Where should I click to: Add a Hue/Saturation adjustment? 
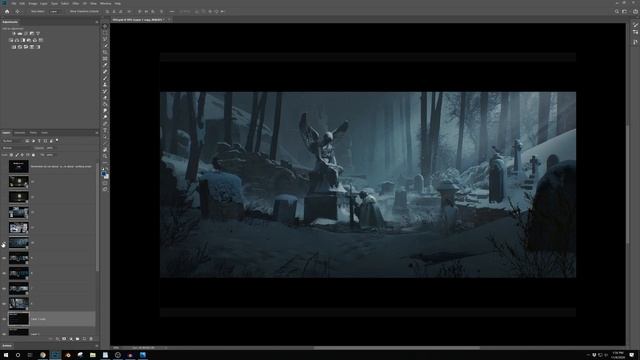pos(11,40)
